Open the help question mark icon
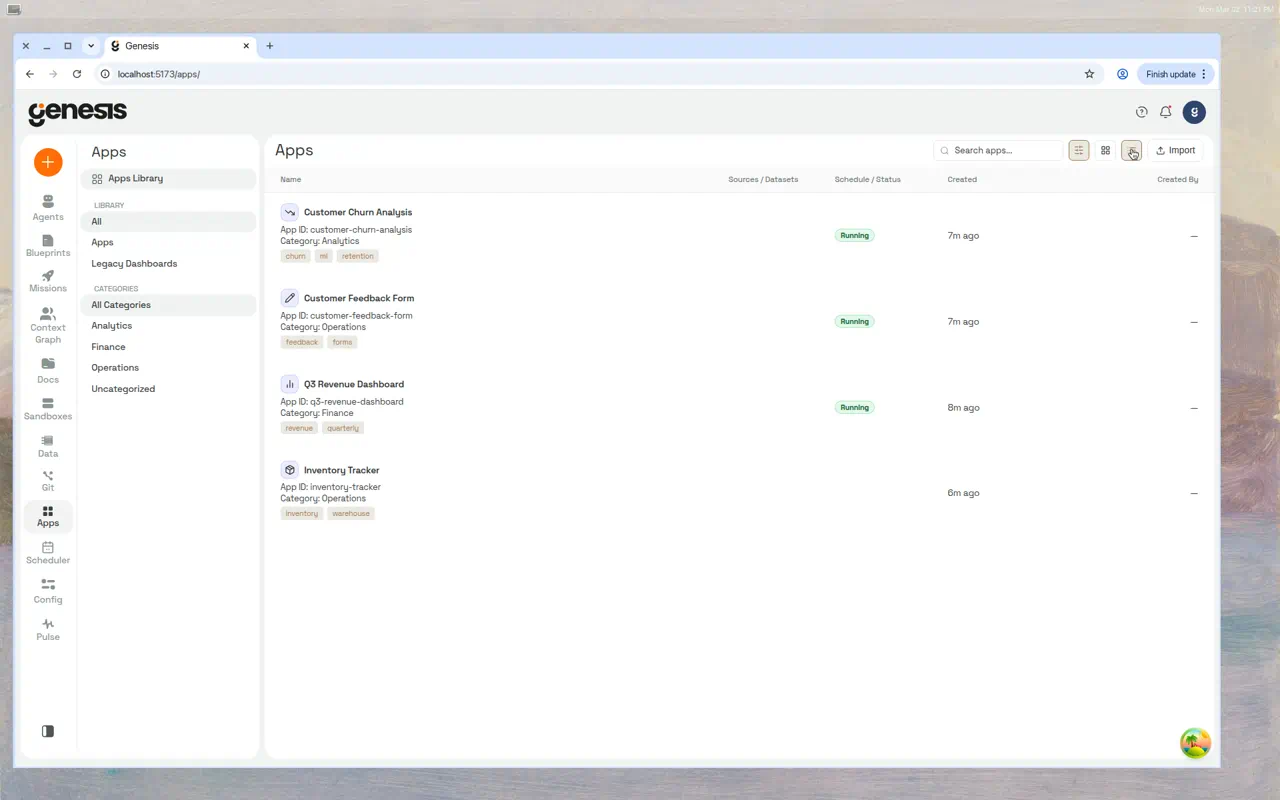 1142,112
